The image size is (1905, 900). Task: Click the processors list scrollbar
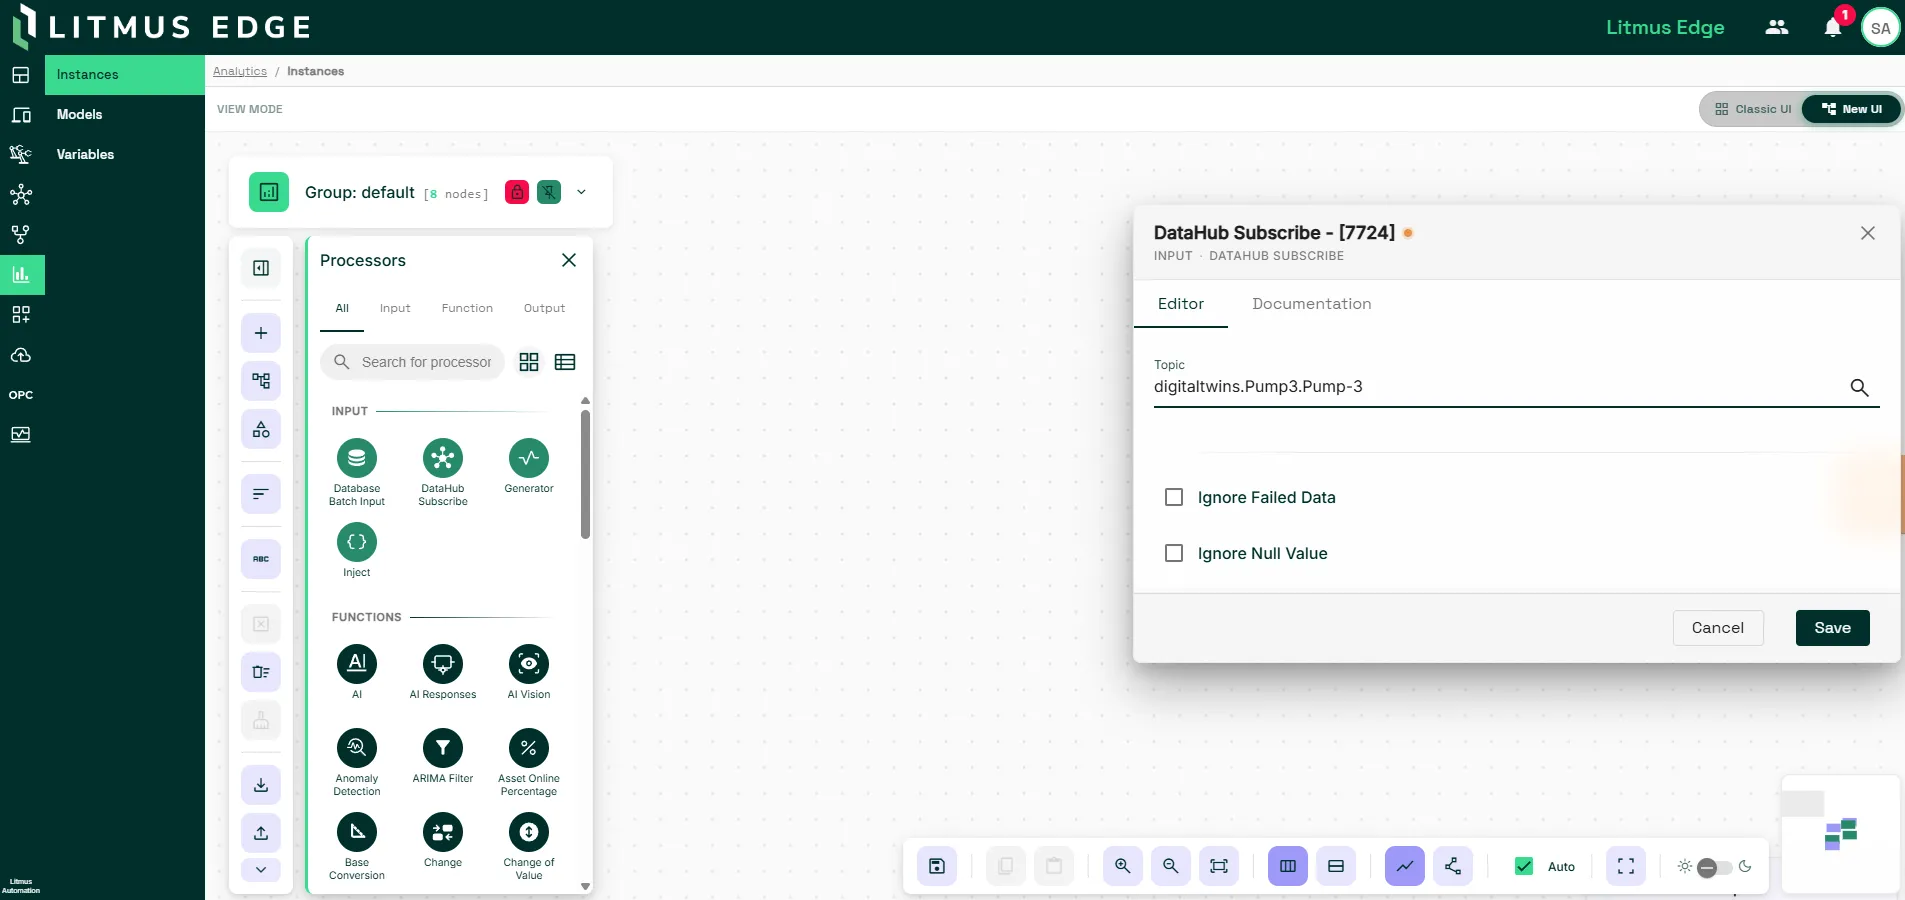coord(585,475)
